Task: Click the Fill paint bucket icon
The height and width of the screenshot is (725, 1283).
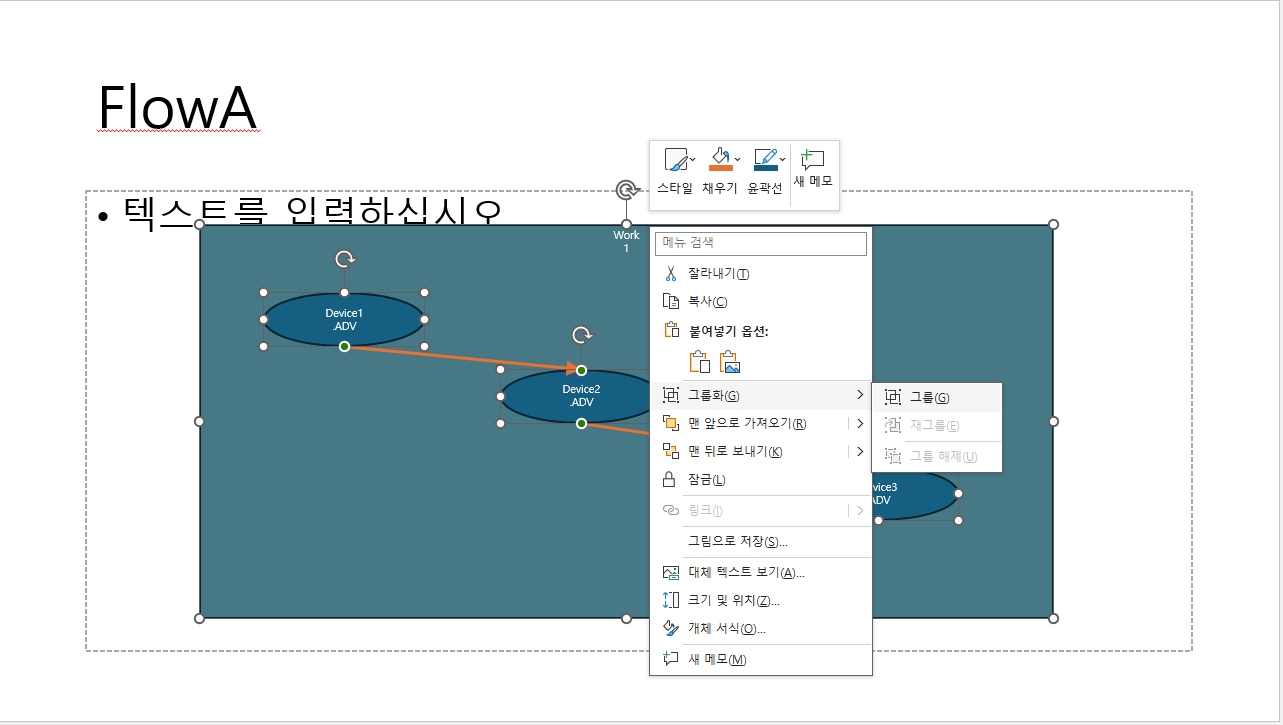Action: tap(719, 160)
